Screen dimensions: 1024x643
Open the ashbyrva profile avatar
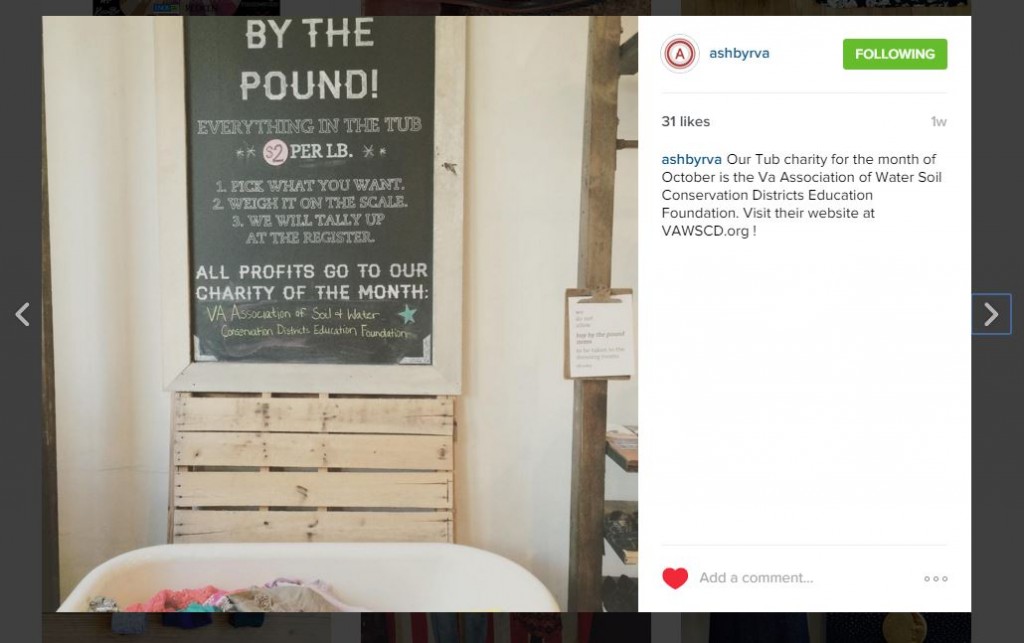point(680,54)
